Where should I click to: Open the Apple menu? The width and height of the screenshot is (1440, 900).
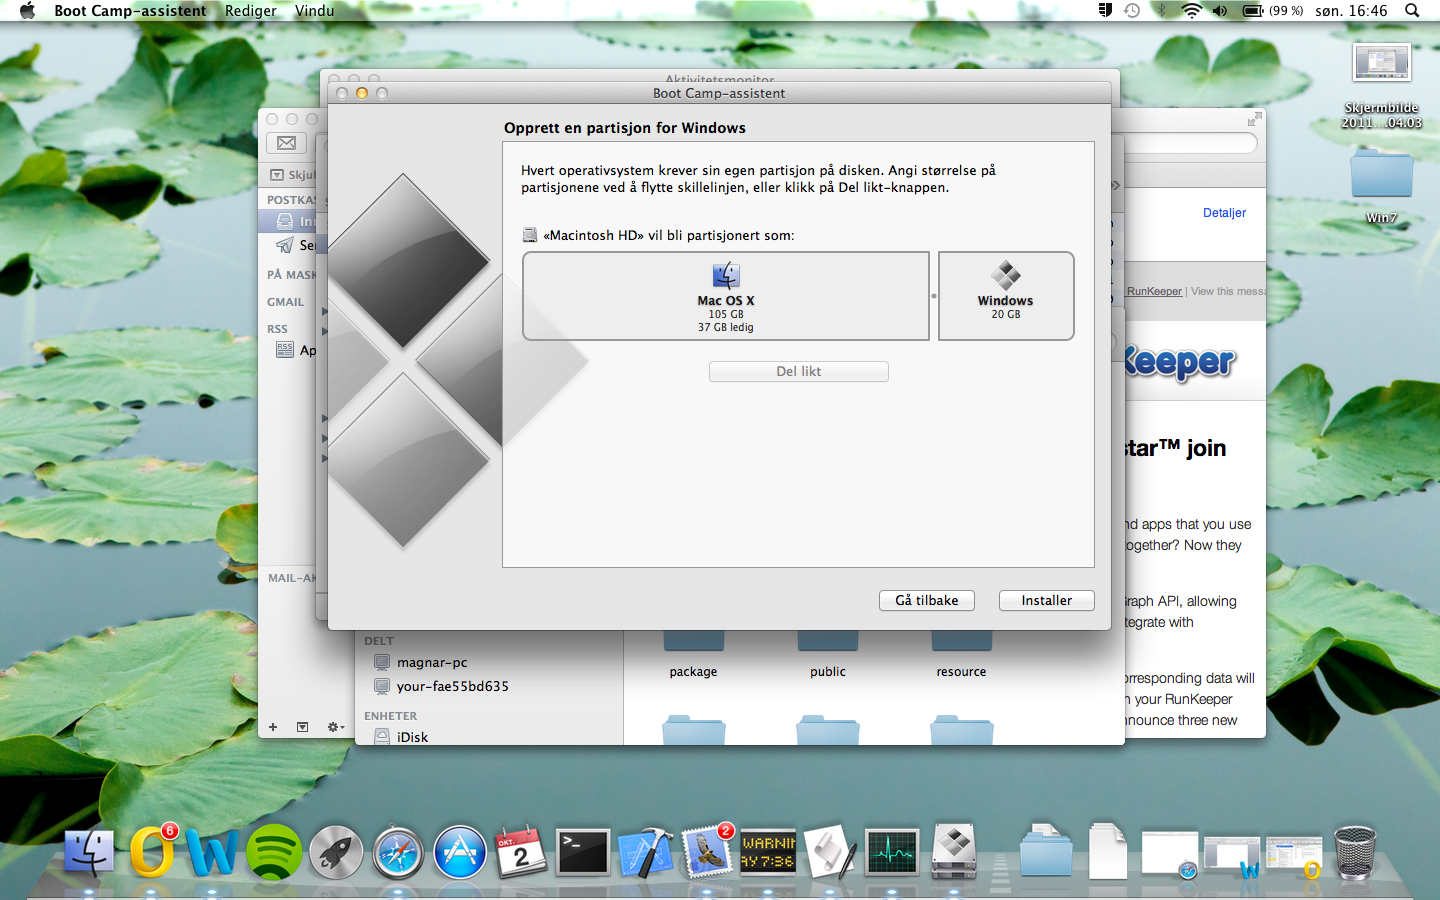tap(27, 10)
